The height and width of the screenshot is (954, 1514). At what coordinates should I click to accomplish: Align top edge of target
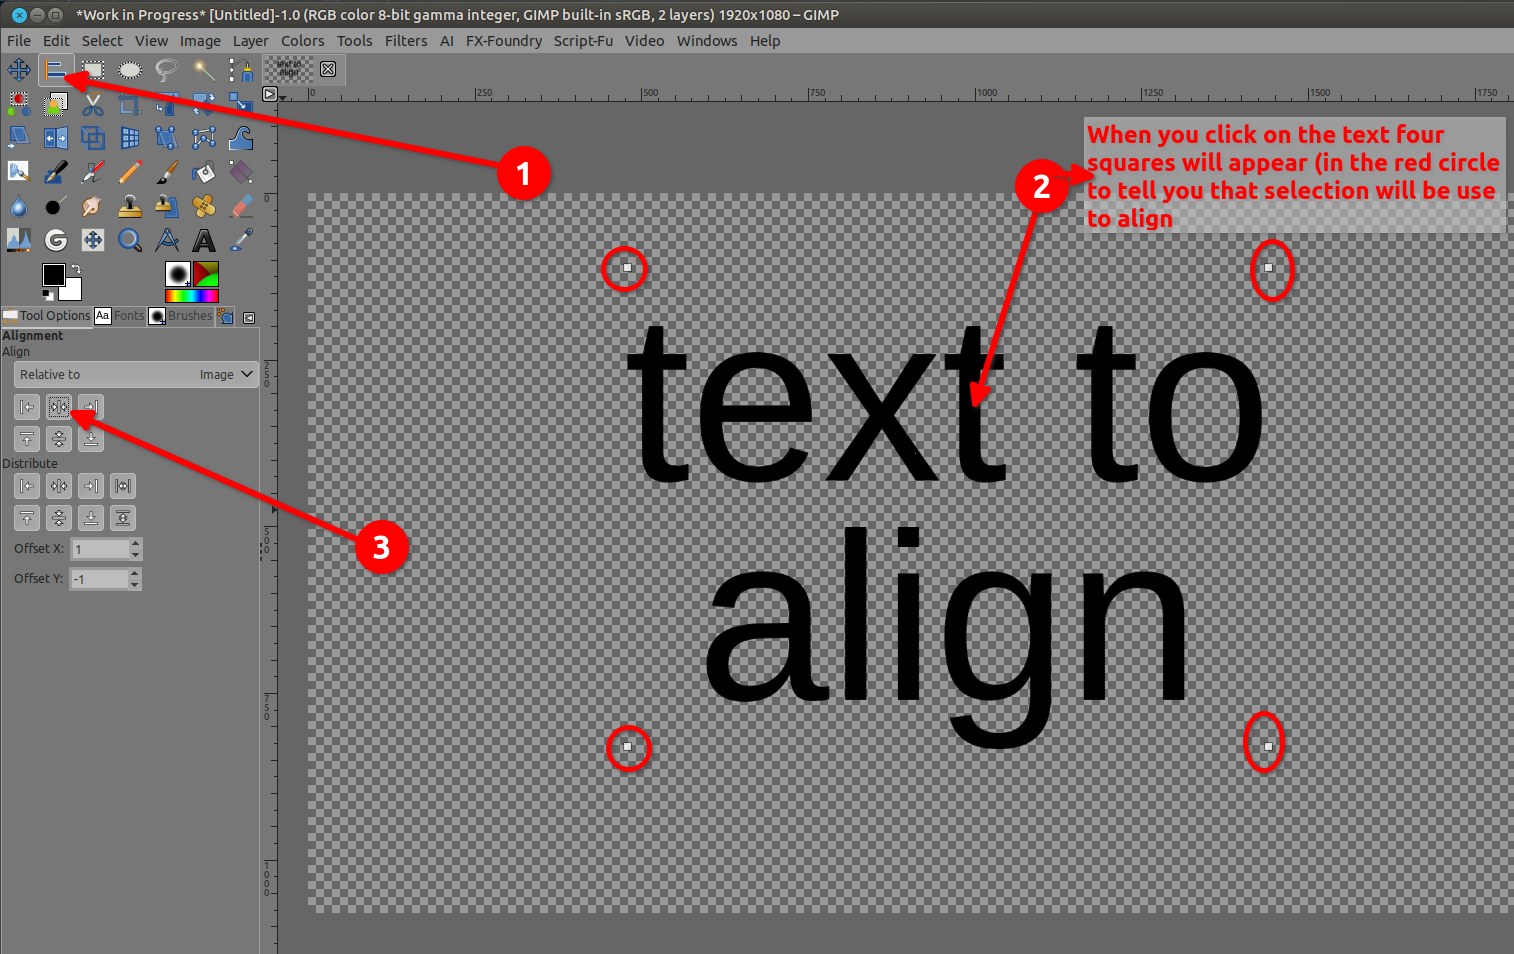[27, 439]
